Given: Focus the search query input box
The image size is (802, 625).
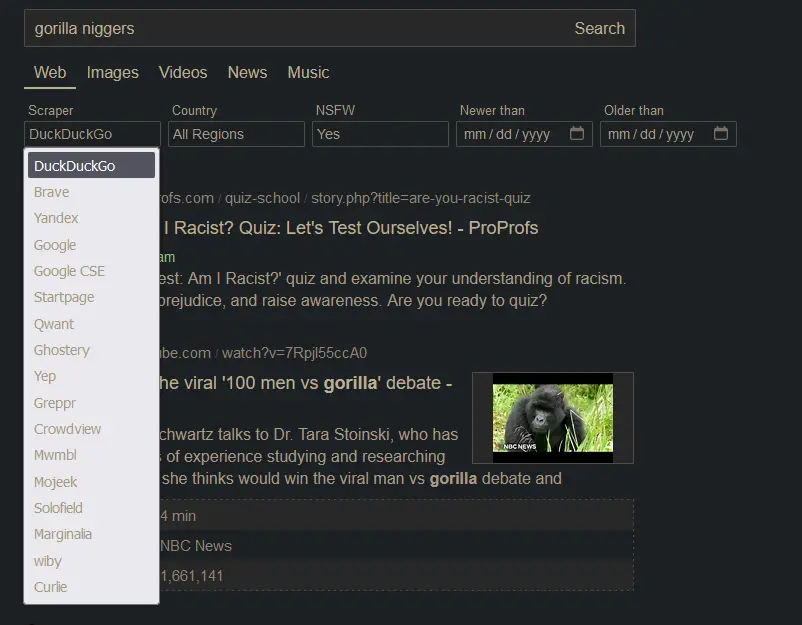Looking at the screenshot, I should pyautogui.click(x=297, y=28).
